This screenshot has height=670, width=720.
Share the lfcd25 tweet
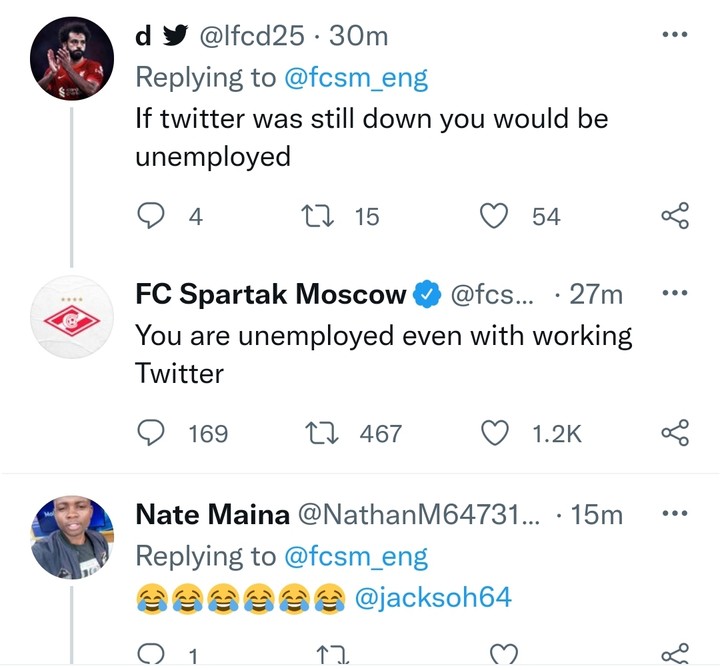pos(675,216)
